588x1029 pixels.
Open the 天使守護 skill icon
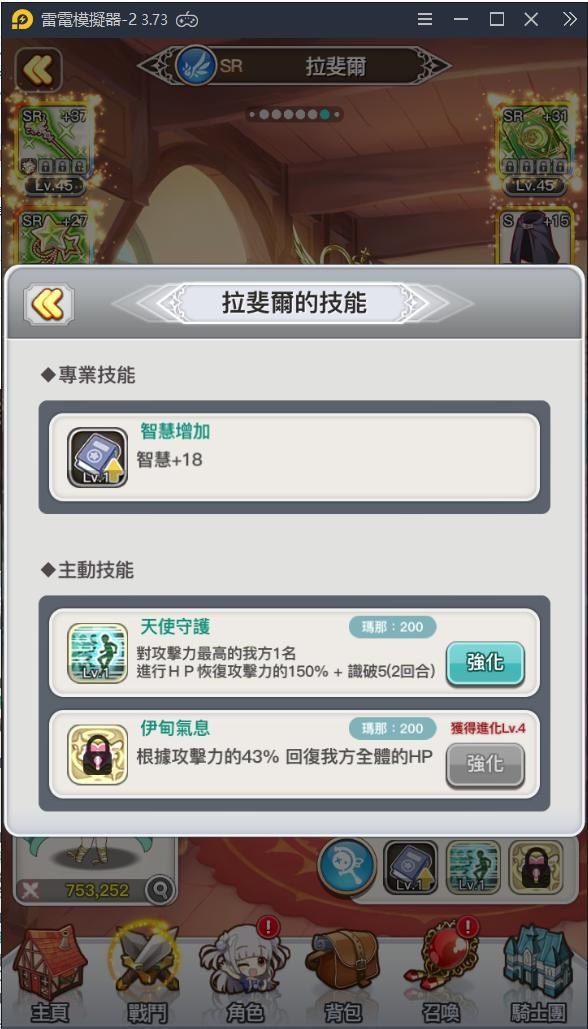97,653
